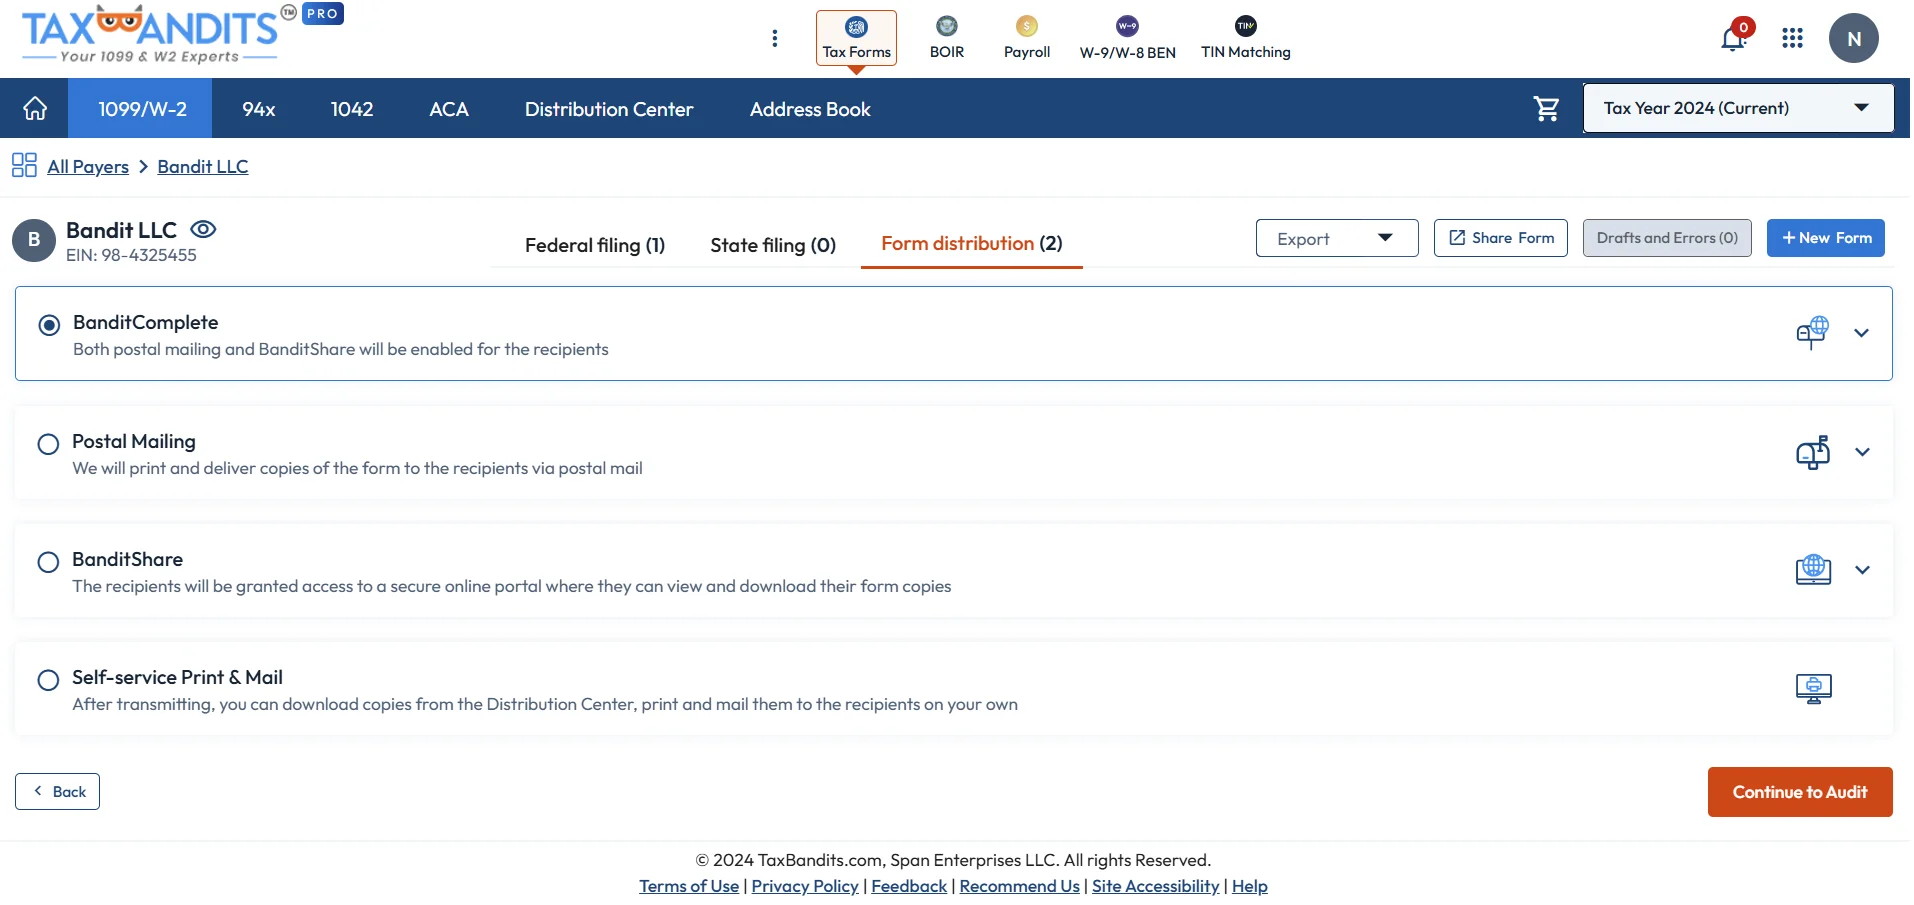
Task: Open the Bandit LLC breadcrumb link
Action: (x=203, y=166)
